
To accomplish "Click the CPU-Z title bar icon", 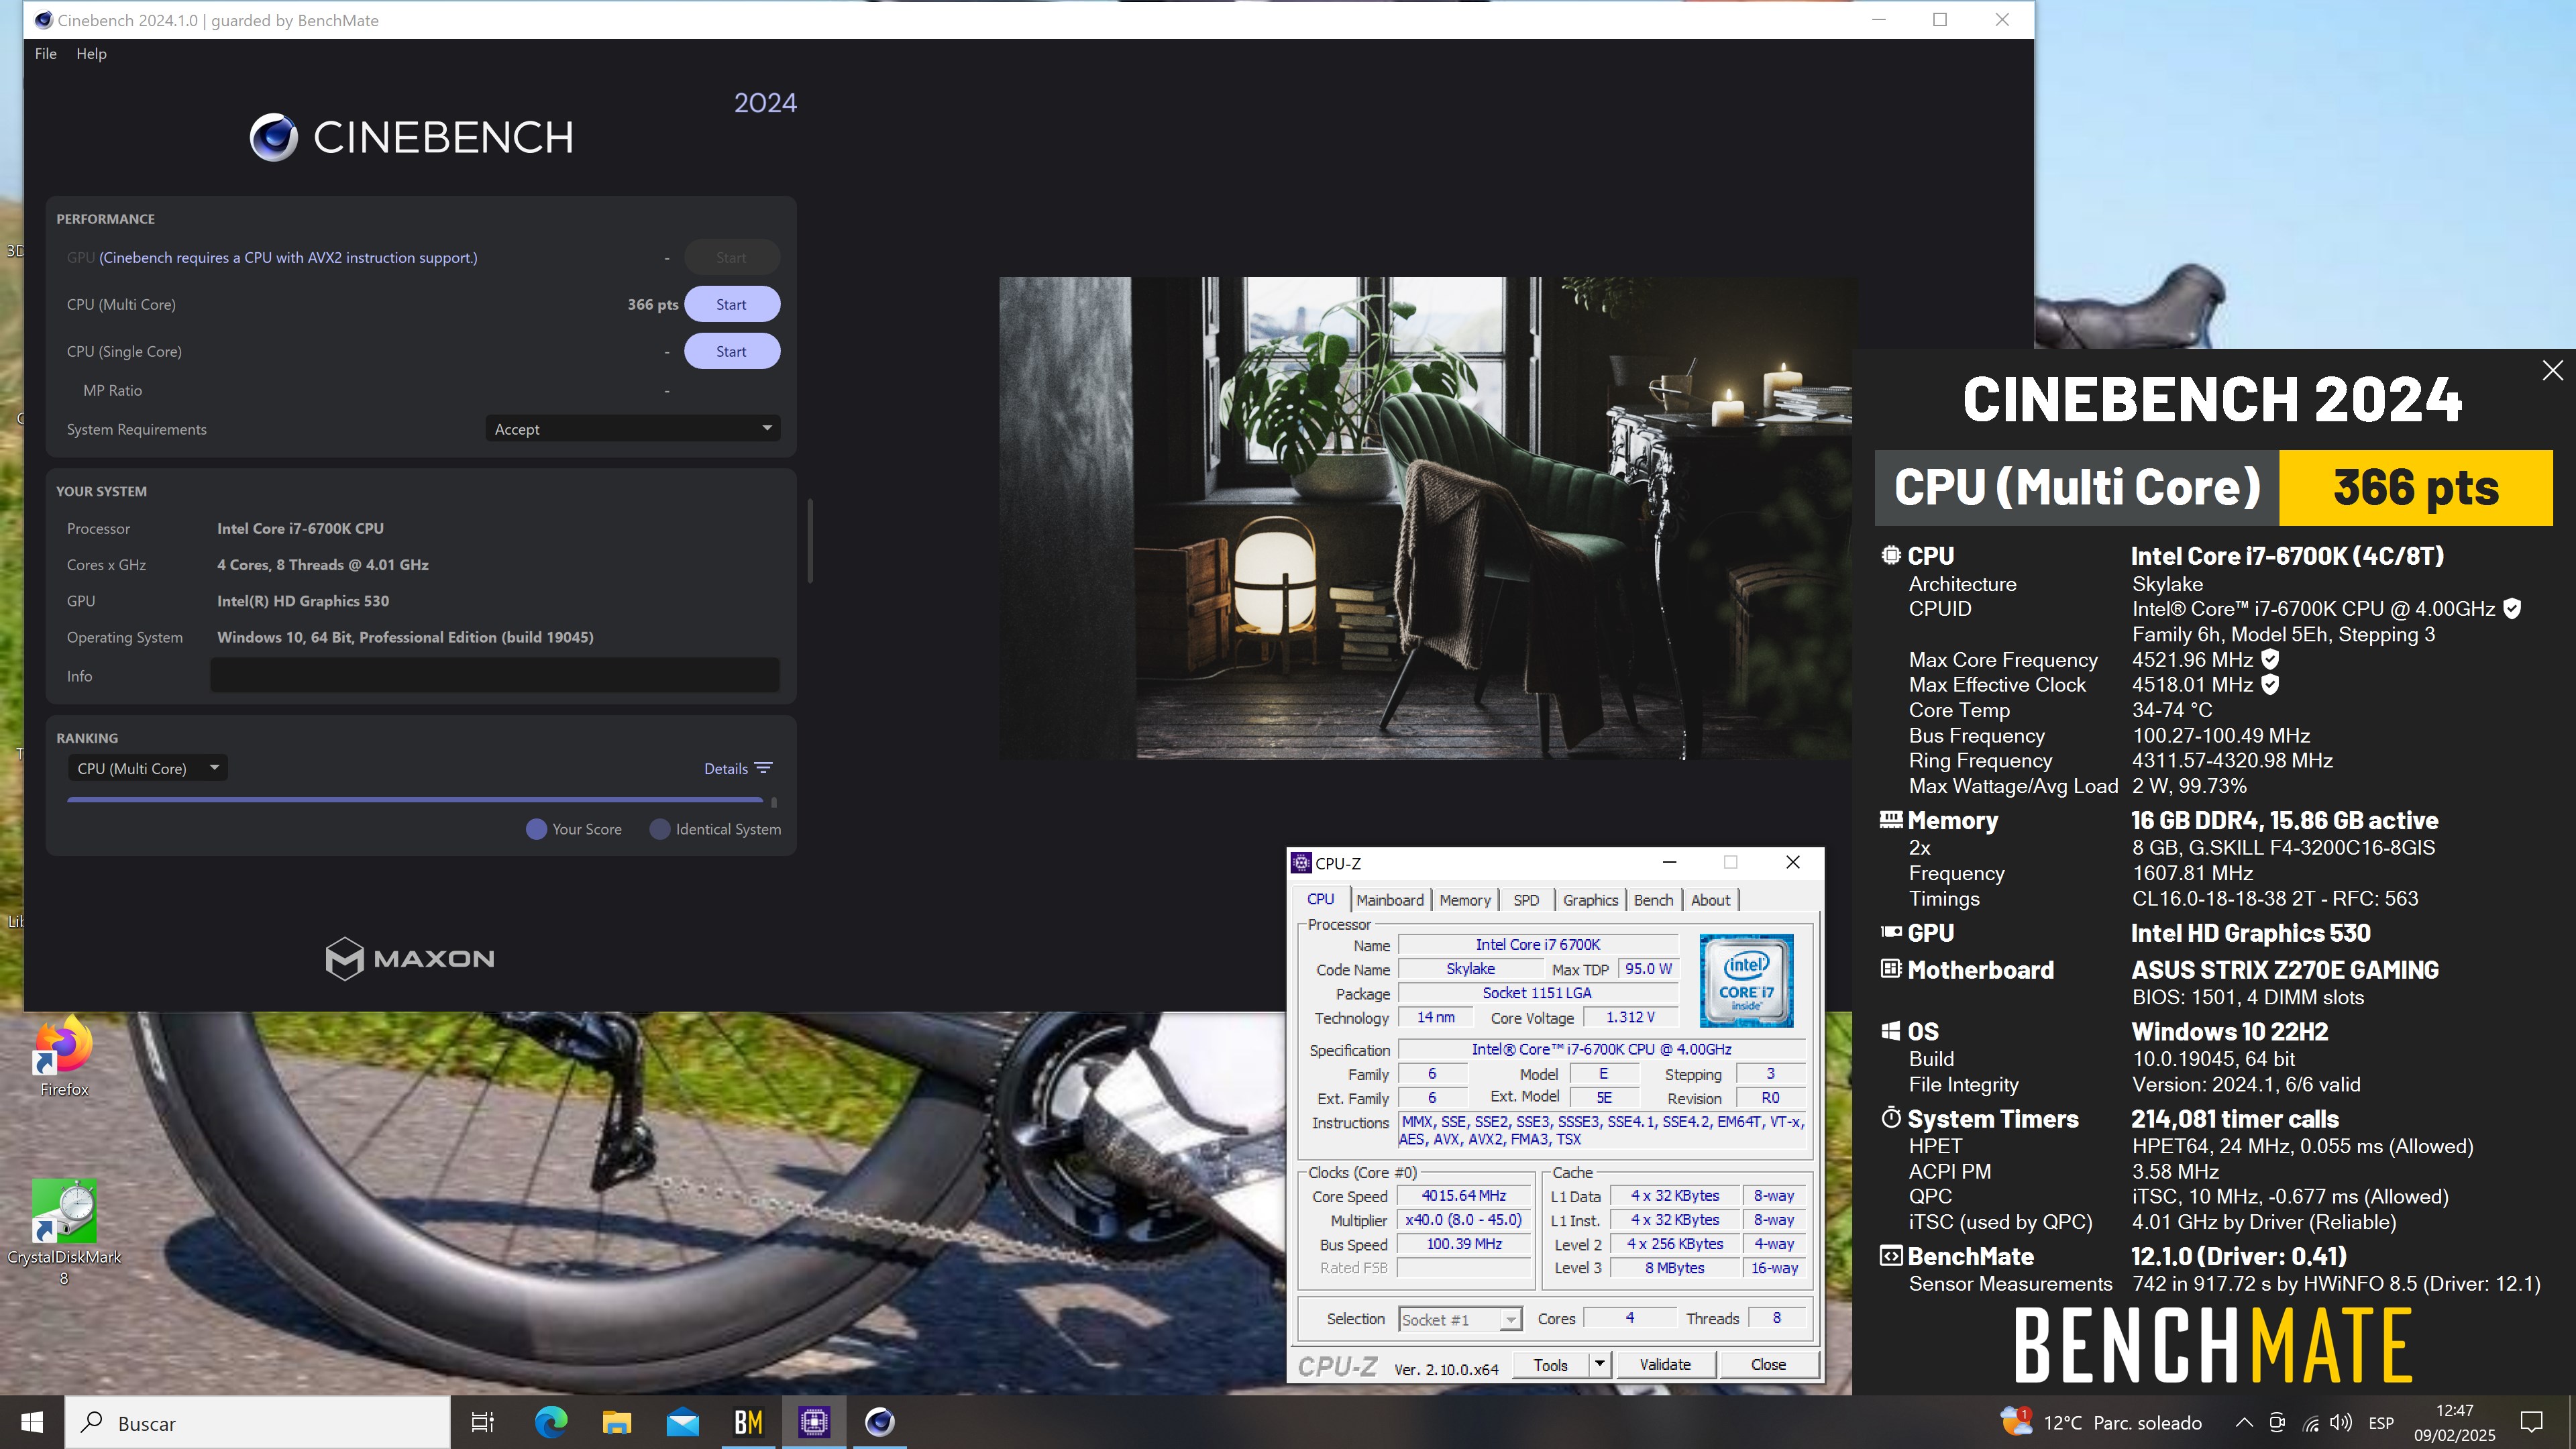I will (1301, 863).
